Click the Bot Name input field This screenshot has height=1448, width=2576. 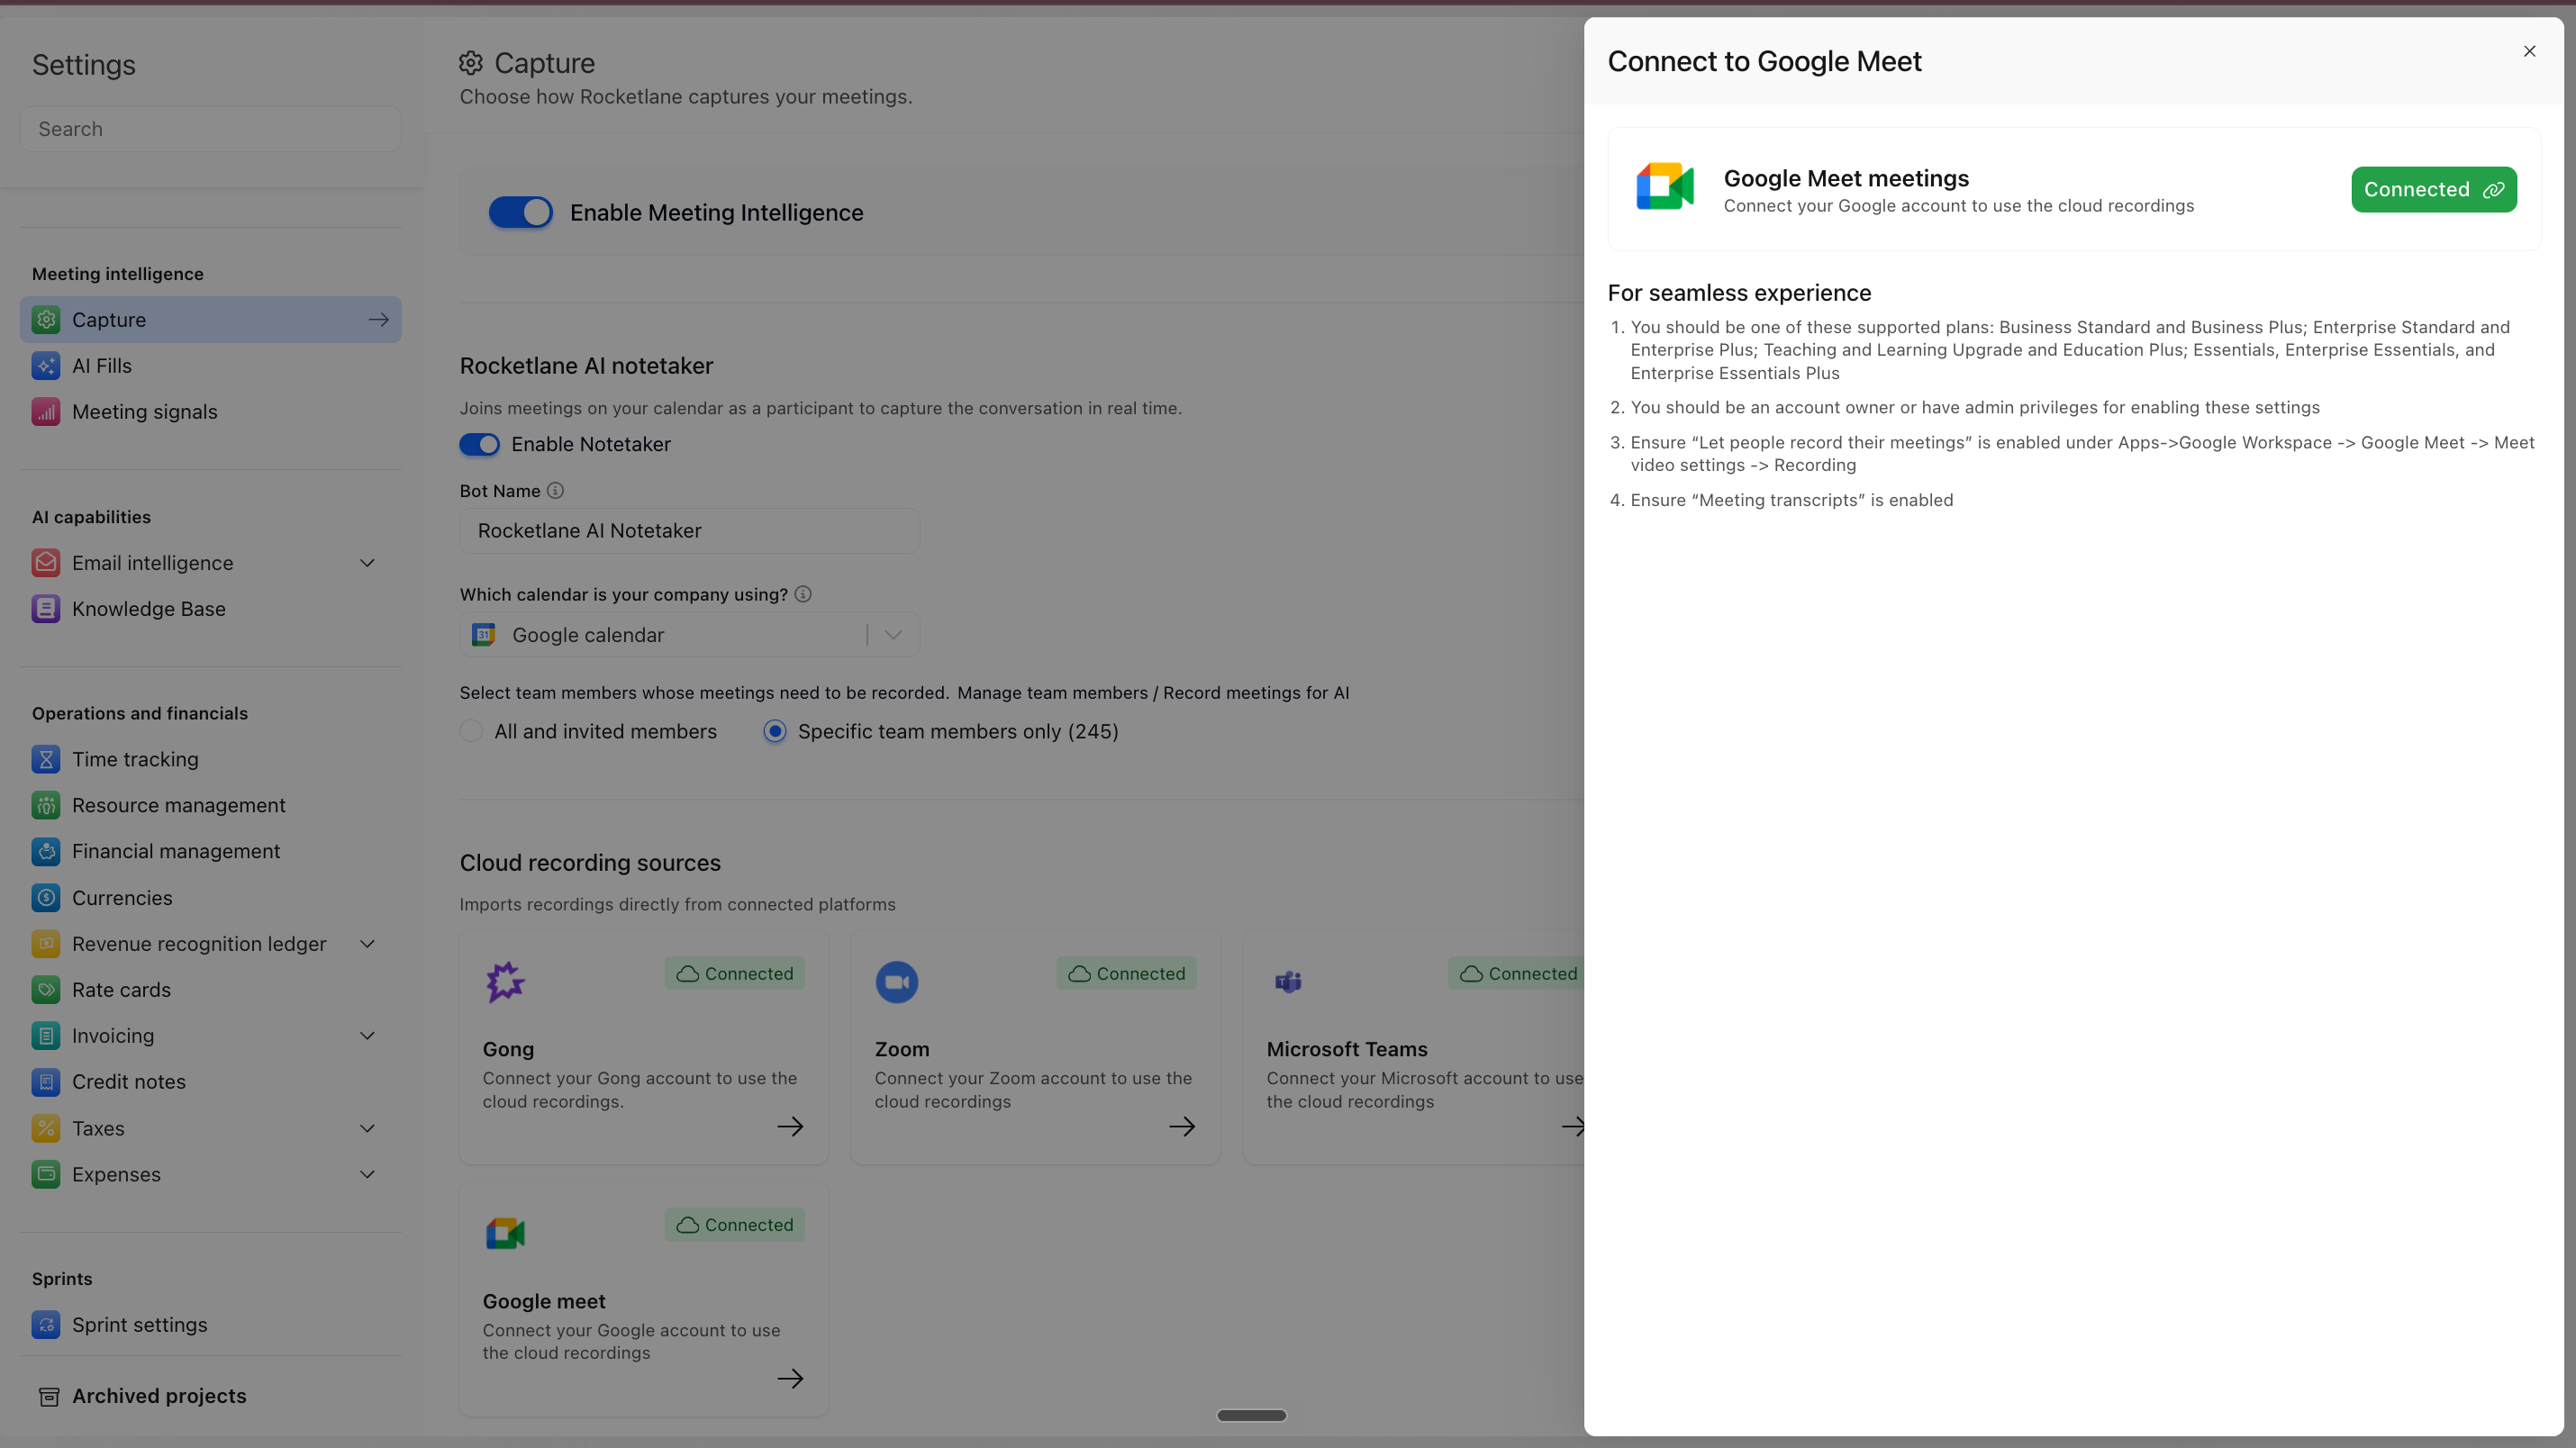click(x=689, y=531)
